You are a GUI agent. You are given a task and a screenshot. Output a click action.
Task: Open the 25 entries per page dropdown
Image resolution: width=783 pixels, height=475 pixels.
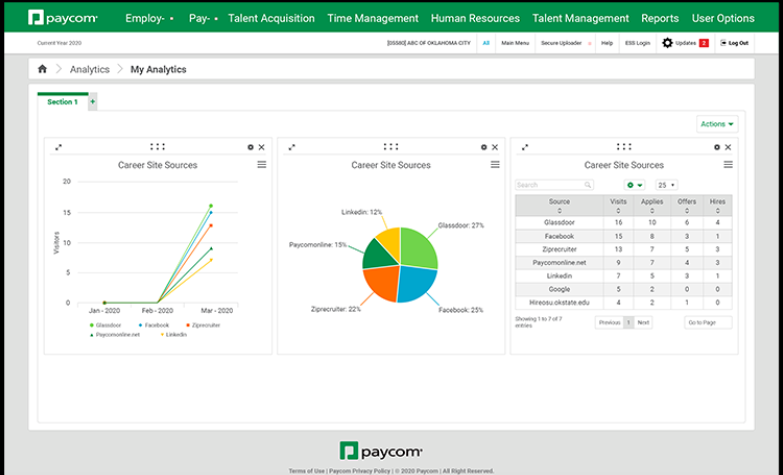[666, 185]
